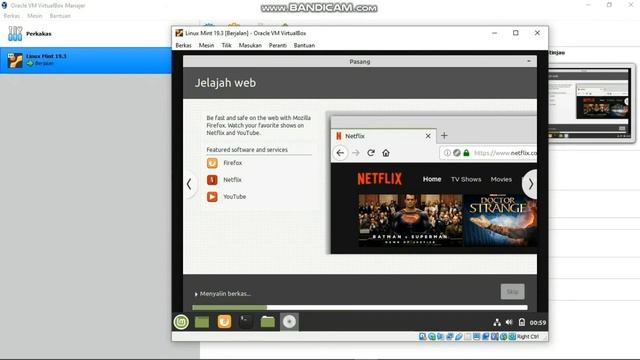Click the Netflix icon in featured software list
The height and width of the screenshot is (360, 640).
pos(212,180)
